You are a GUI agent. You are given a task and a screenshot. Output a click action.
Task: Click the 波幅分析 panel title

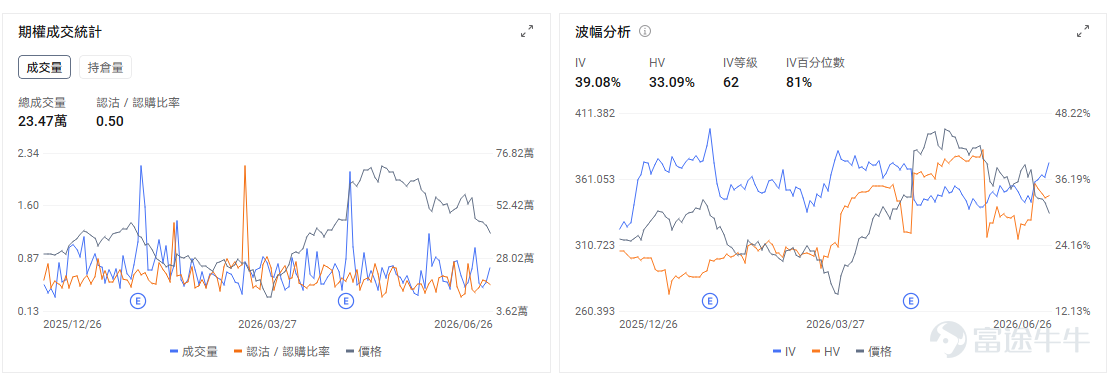pyautogui.click(x=602, y=31)
